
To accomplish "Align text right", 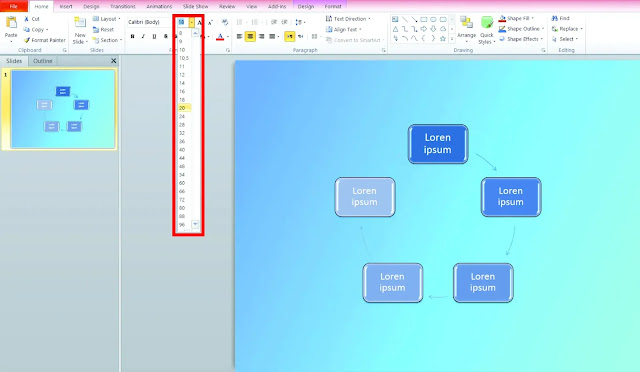I will coord(261,36).
